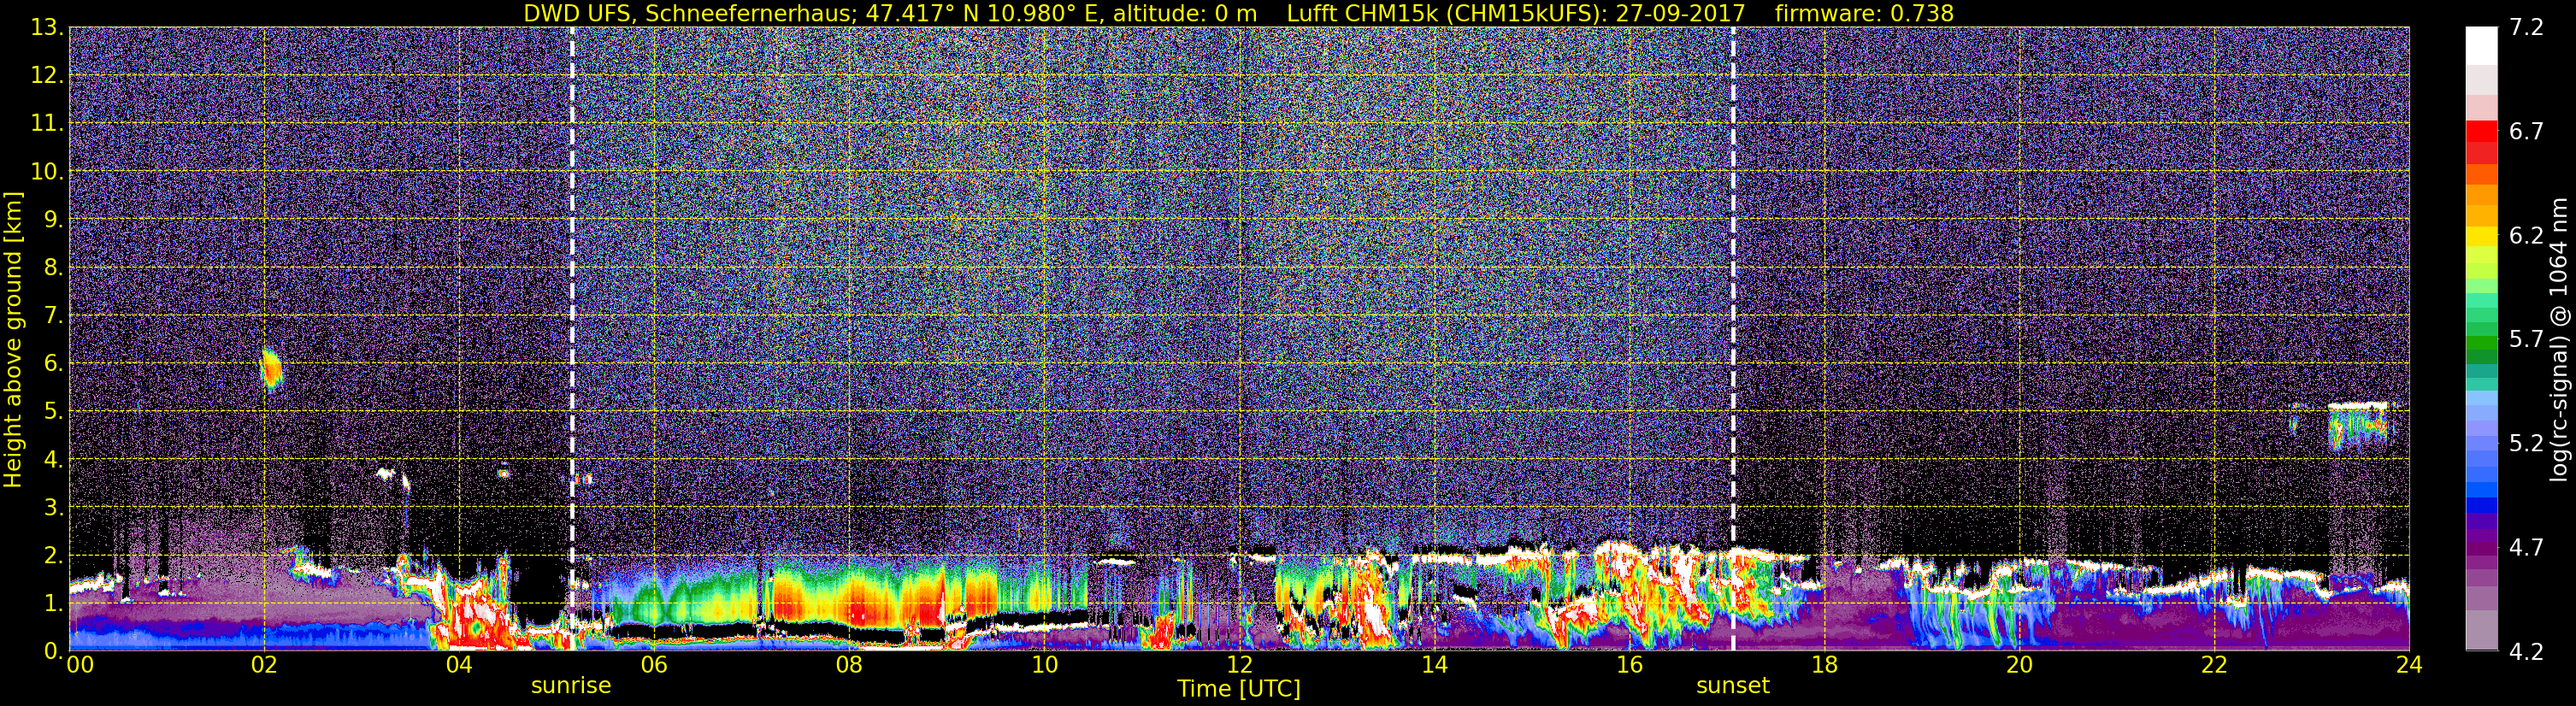2576x706 pixels.
Task: Click the y-axis tick label '9.'
Action: tap(53, 220)
